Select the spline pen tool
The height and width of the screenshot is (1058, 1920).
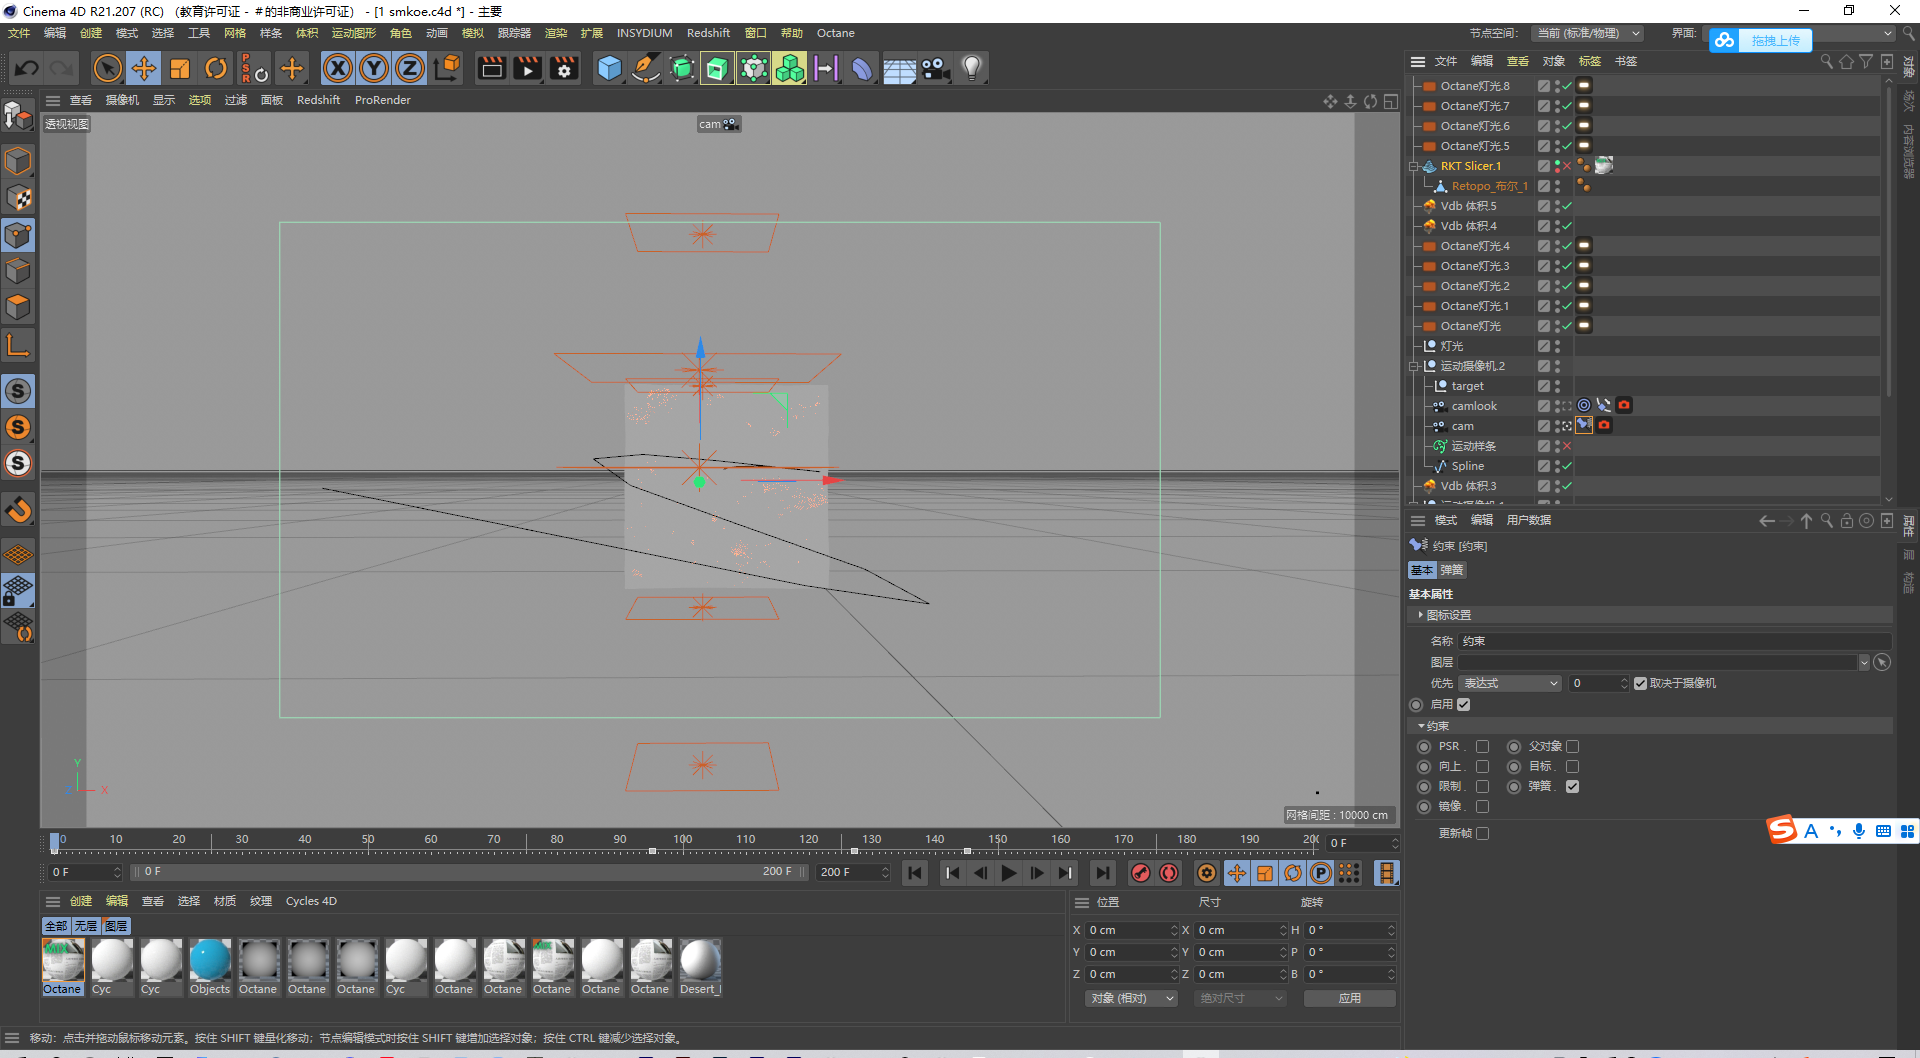click(646, 68)
